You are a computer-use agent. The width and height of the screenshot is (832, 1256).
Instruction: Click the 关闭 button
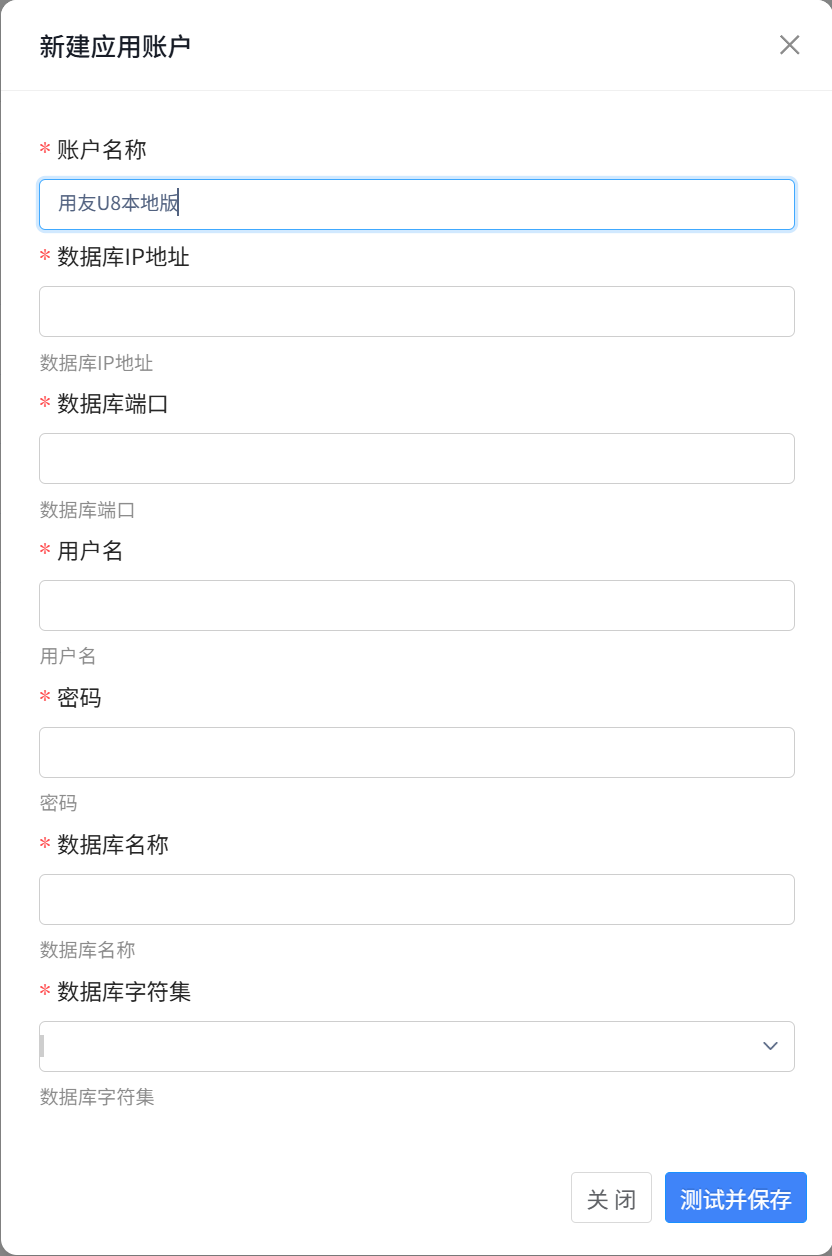pos(611,1198)
